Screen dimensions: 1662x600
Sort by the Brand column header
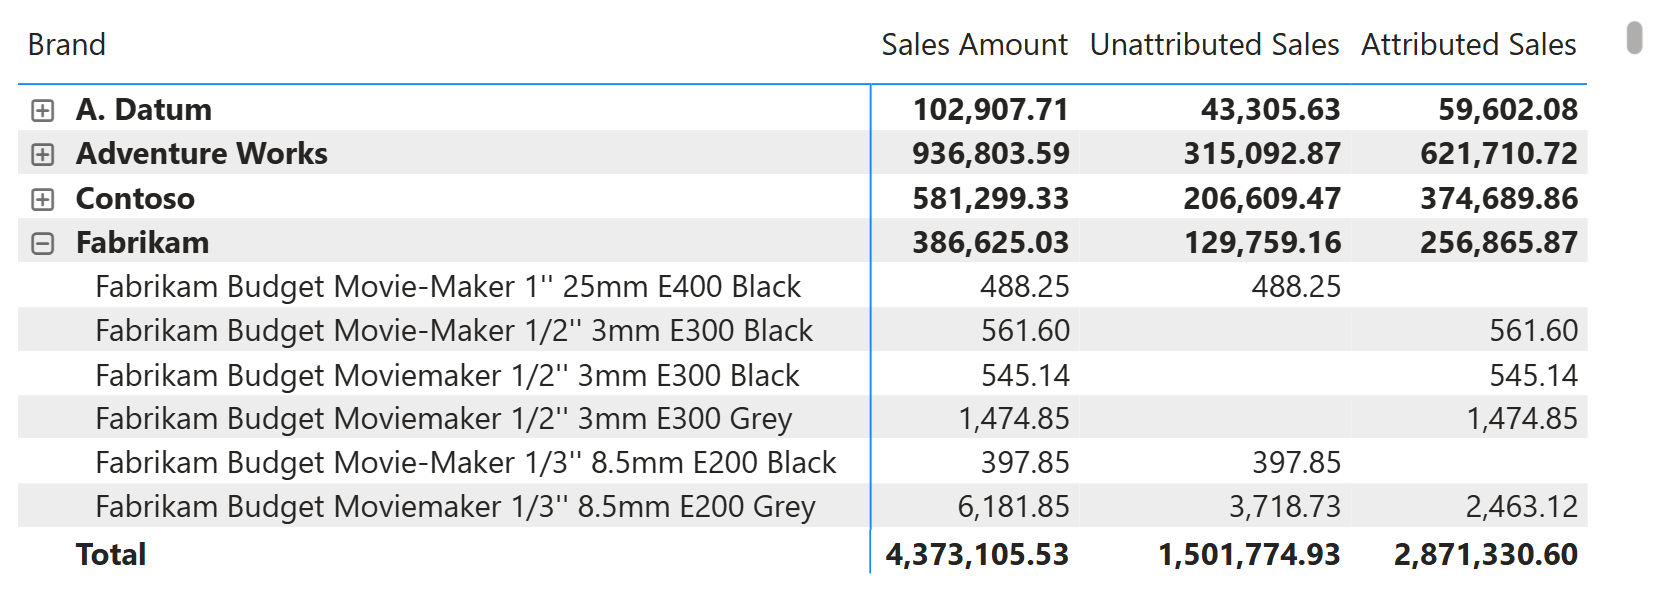[x=66, y=45]
